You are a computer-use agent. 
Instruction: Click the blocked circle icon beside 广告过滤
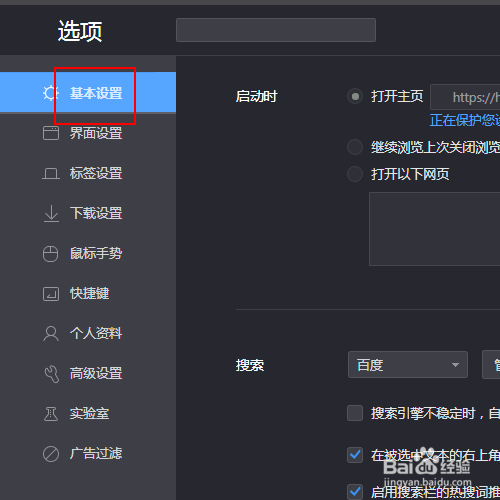click(x=51, y=454)
